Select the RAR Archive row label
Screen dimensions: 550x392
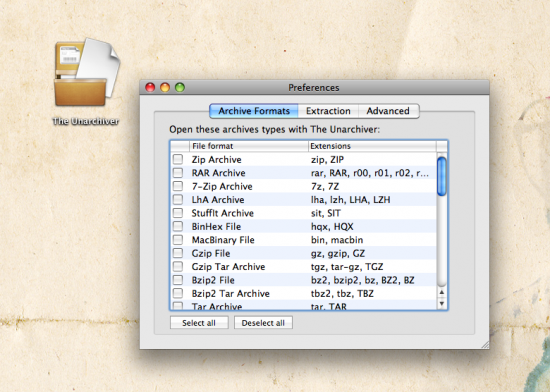218,173
